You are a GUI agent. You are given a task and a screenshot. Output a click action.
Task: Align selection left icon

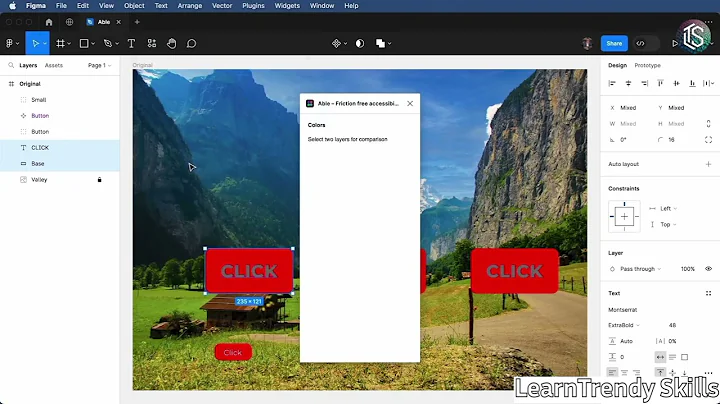coord(612,83)
